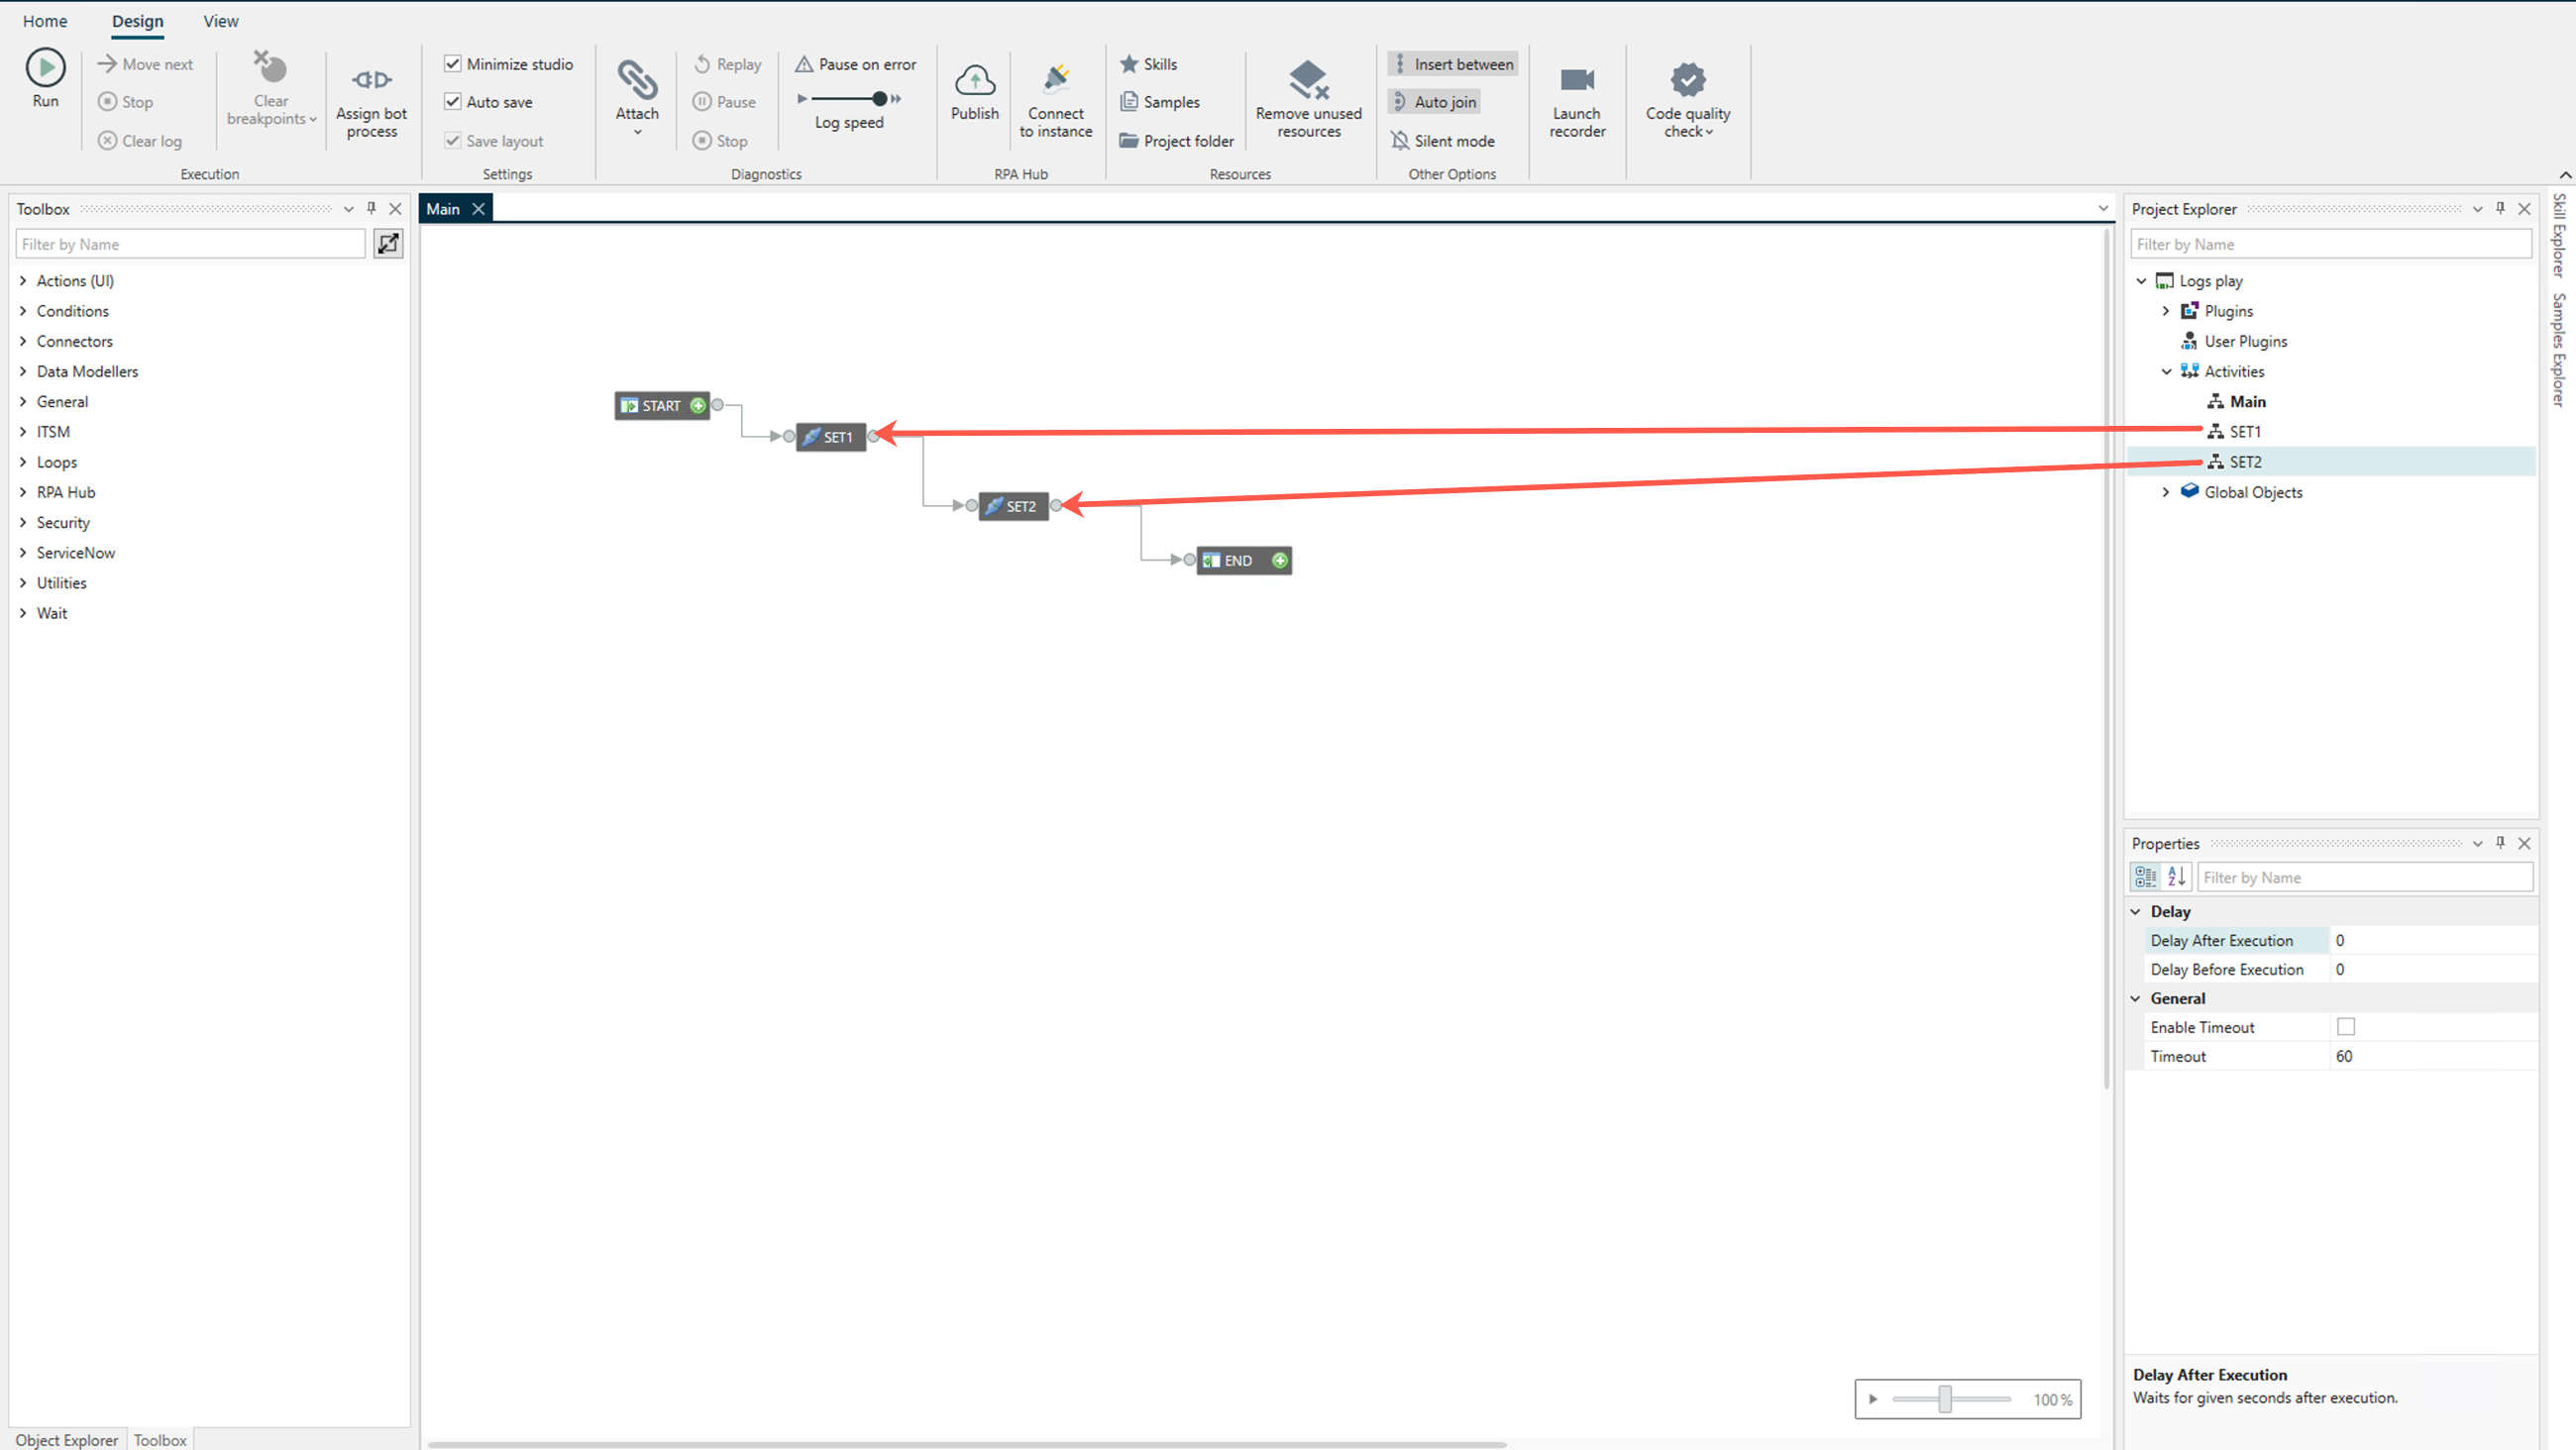Enable Timeout checkbox in Properties
This screenshot has width=2576, height=1450.
(2346, 1027)
